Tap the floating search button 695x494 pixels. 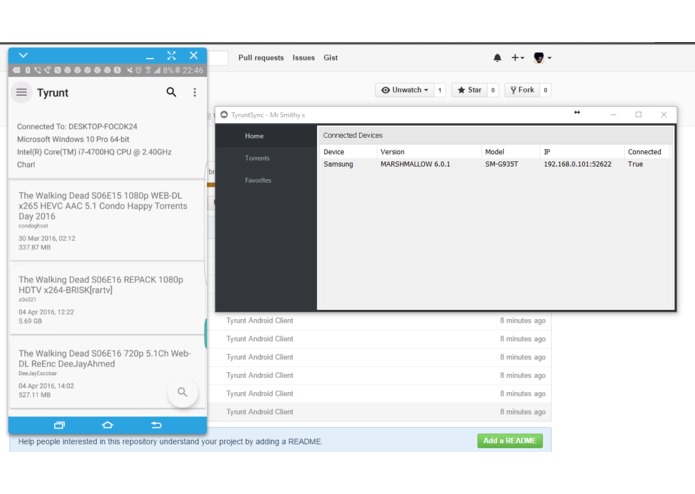click(x=183, y=392)
